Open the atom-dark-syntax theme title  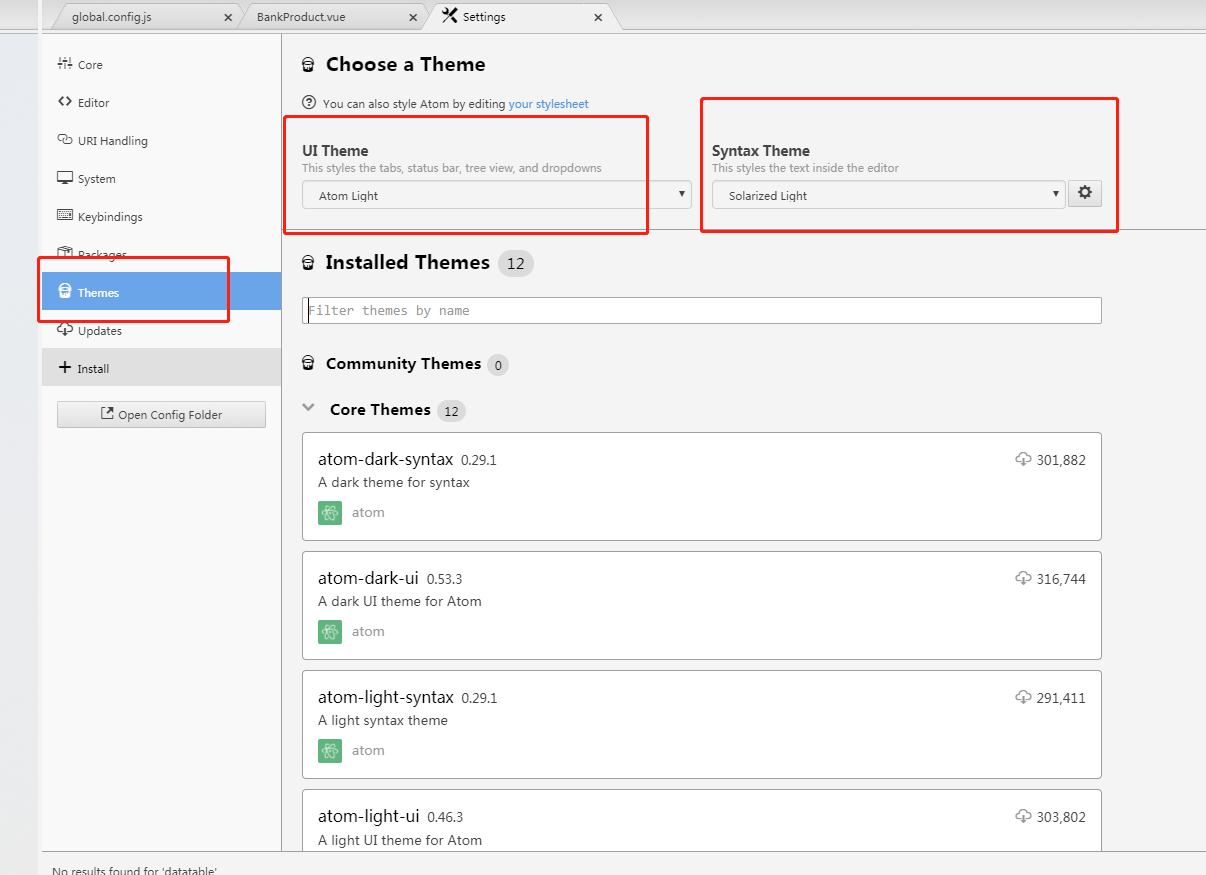point(386,459)
